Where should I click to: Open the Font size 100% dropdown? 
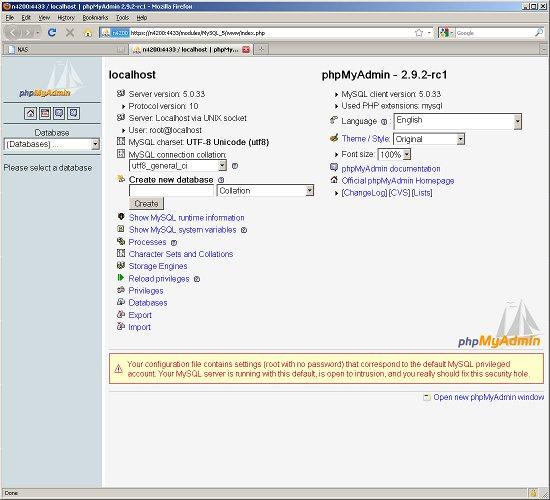(x=394, y=154)
